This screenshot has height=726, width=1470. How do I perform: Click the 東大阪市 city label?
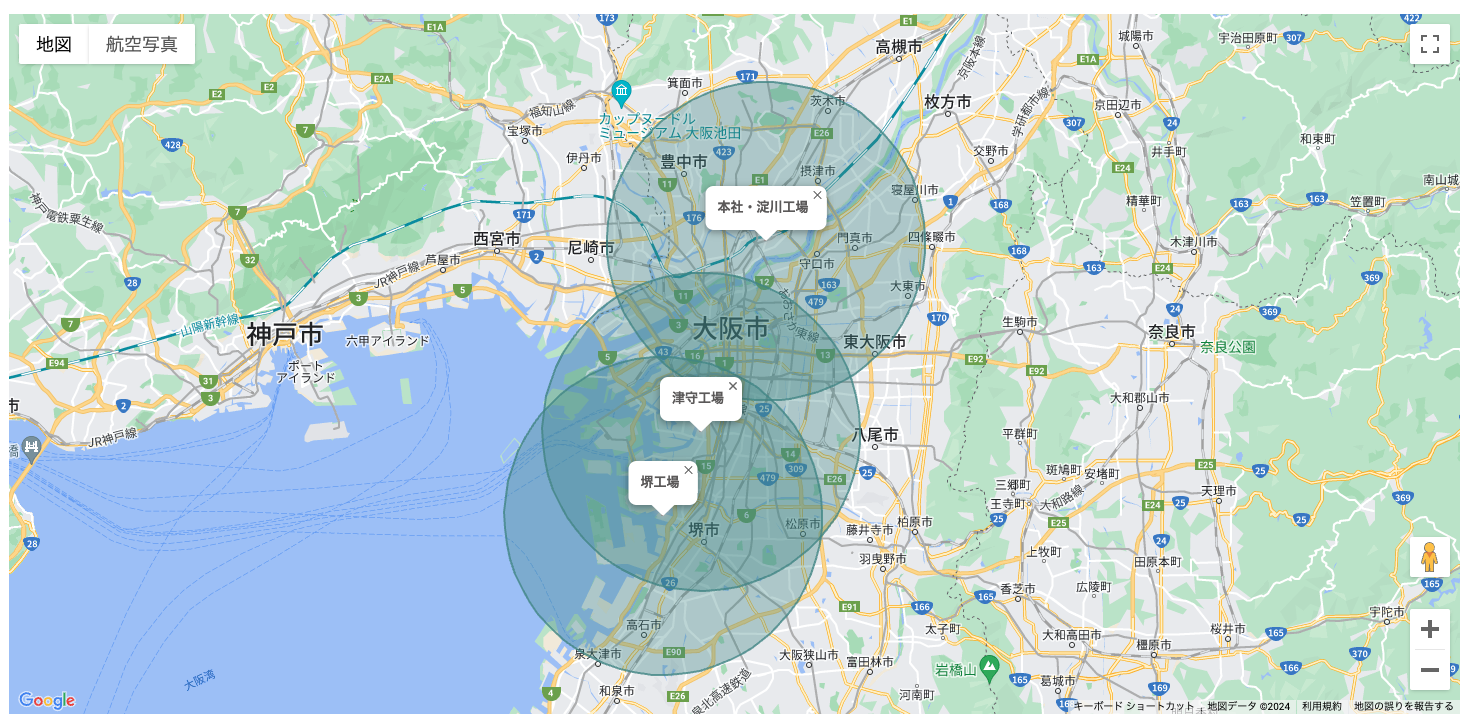click(875, 342)
